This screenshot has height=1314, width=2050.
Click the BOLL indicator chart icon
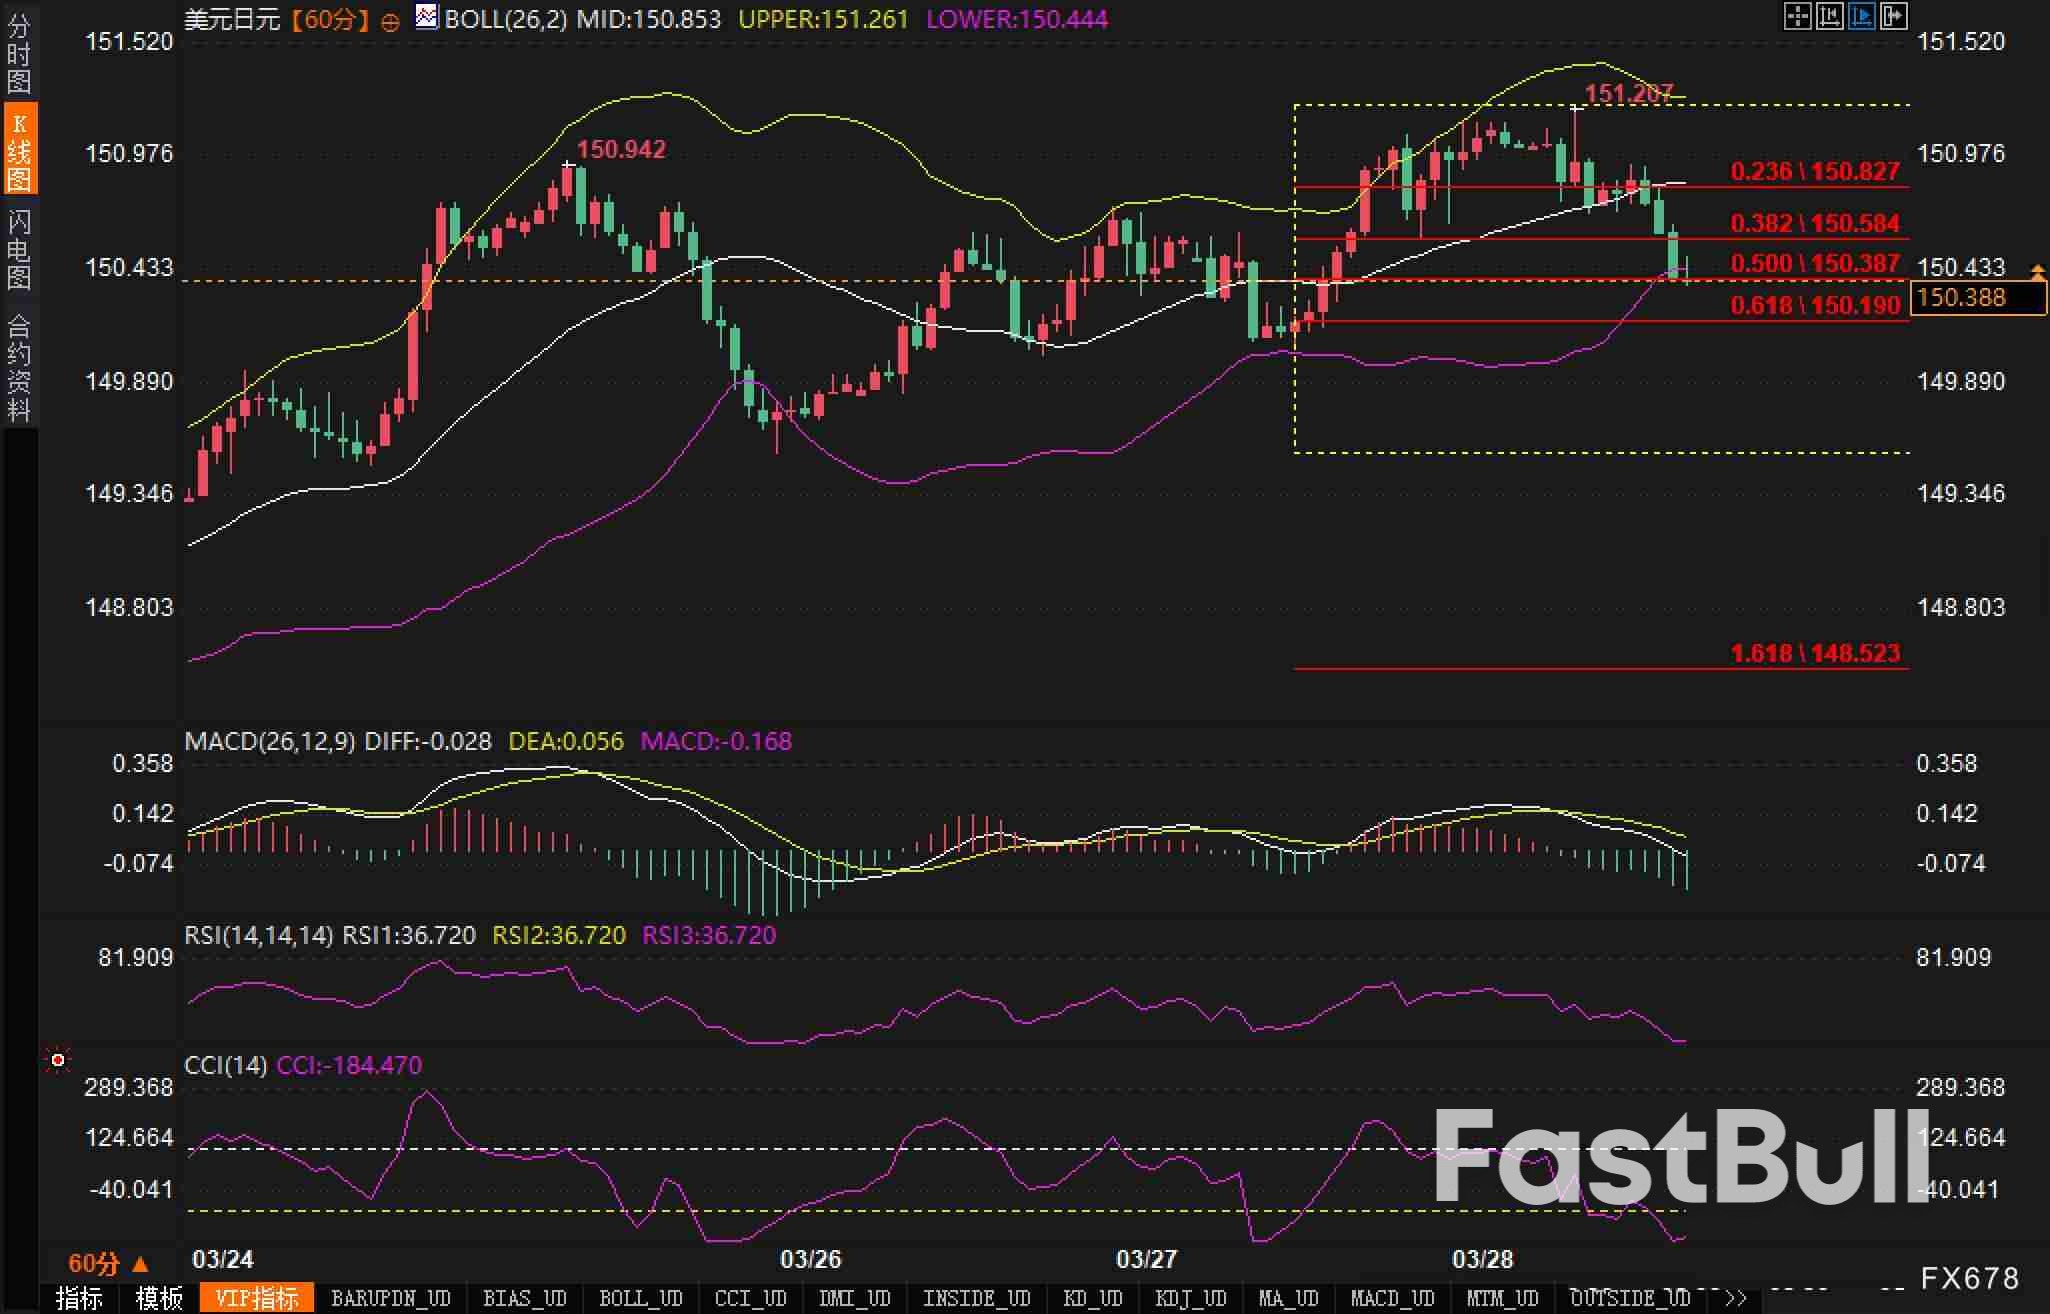[427, 17]
